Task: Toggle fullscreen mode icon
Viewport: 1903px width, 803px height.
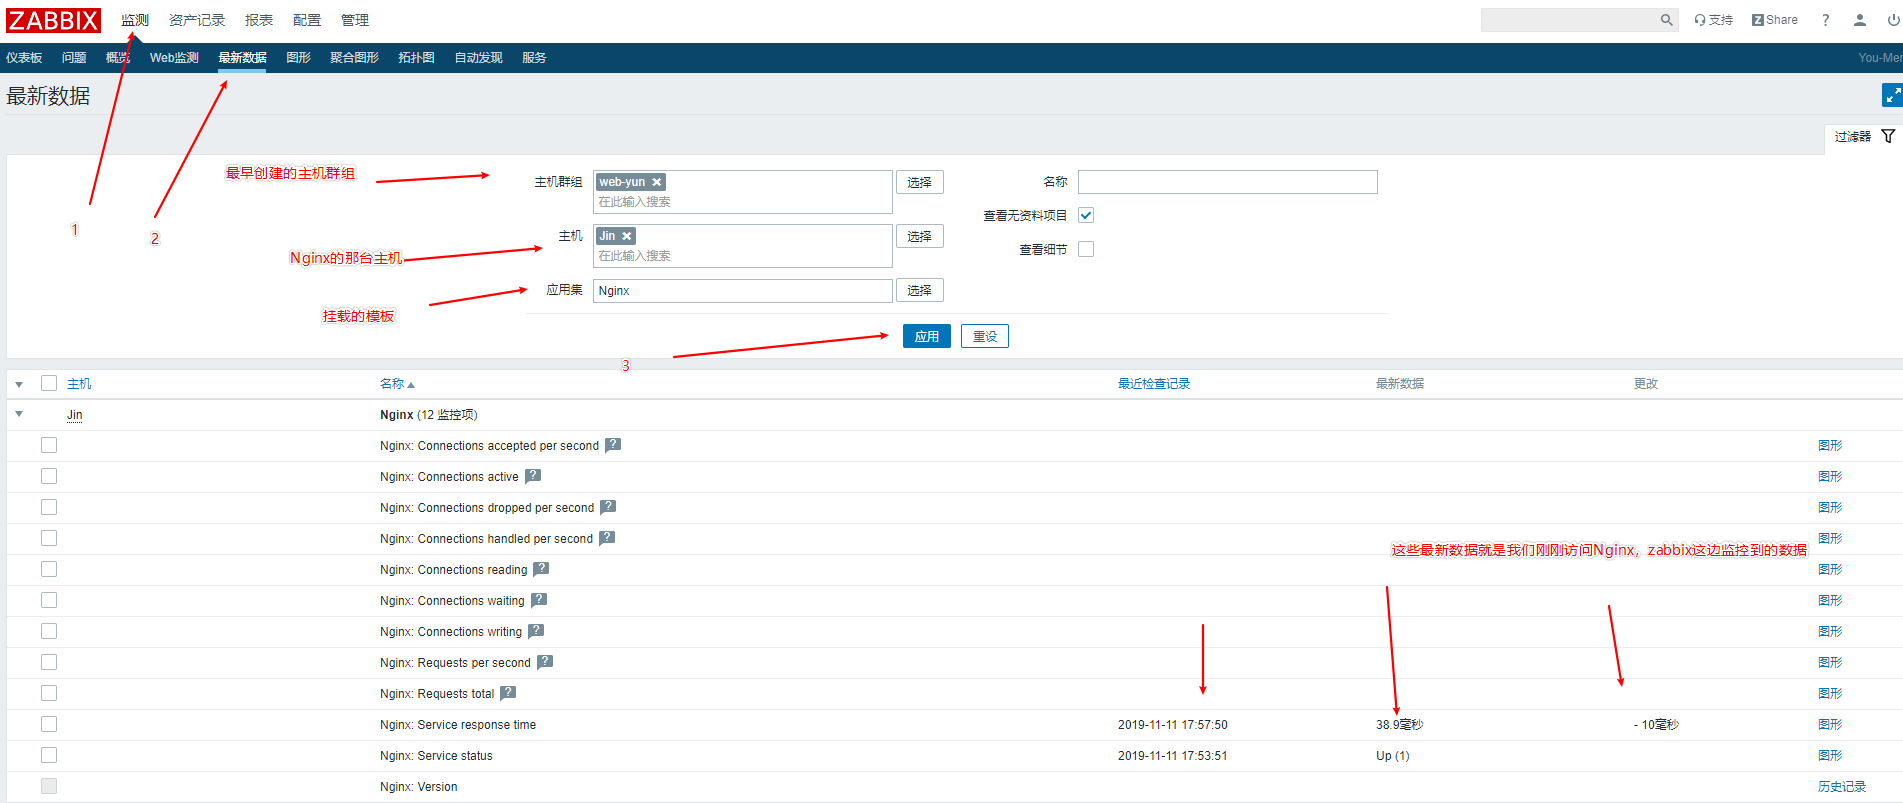Action: 1891,95
